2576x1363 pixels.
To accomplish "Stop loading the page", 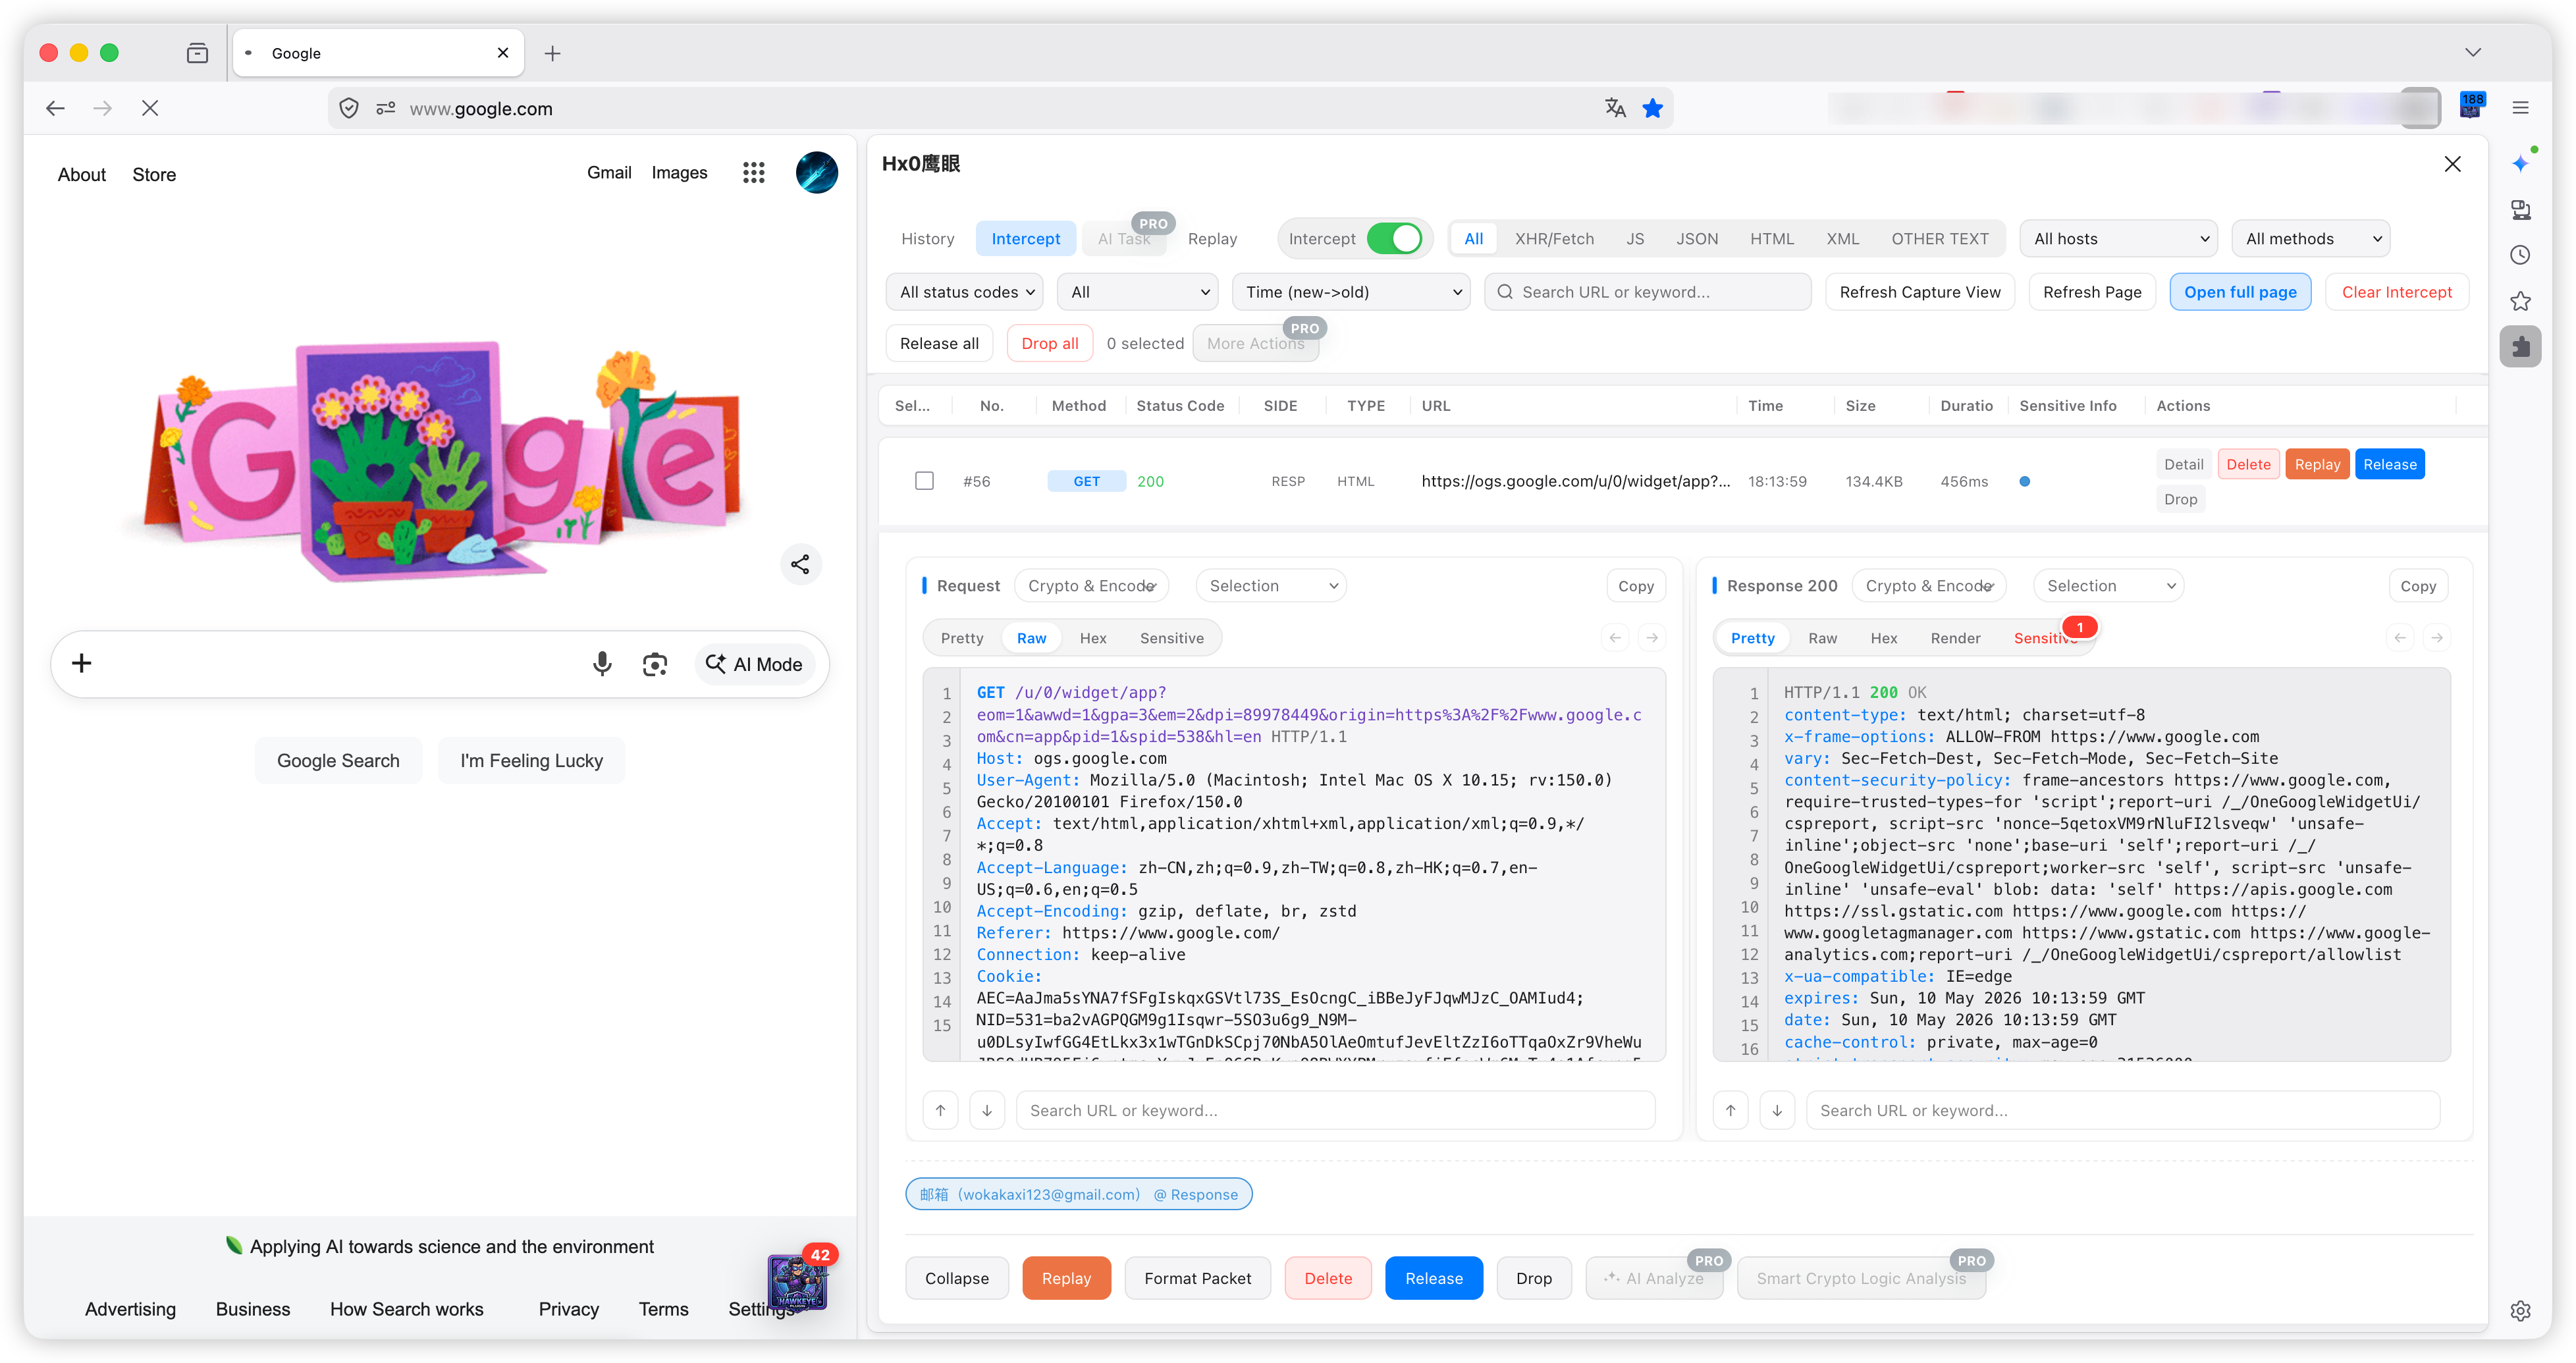I will (150, 108).
